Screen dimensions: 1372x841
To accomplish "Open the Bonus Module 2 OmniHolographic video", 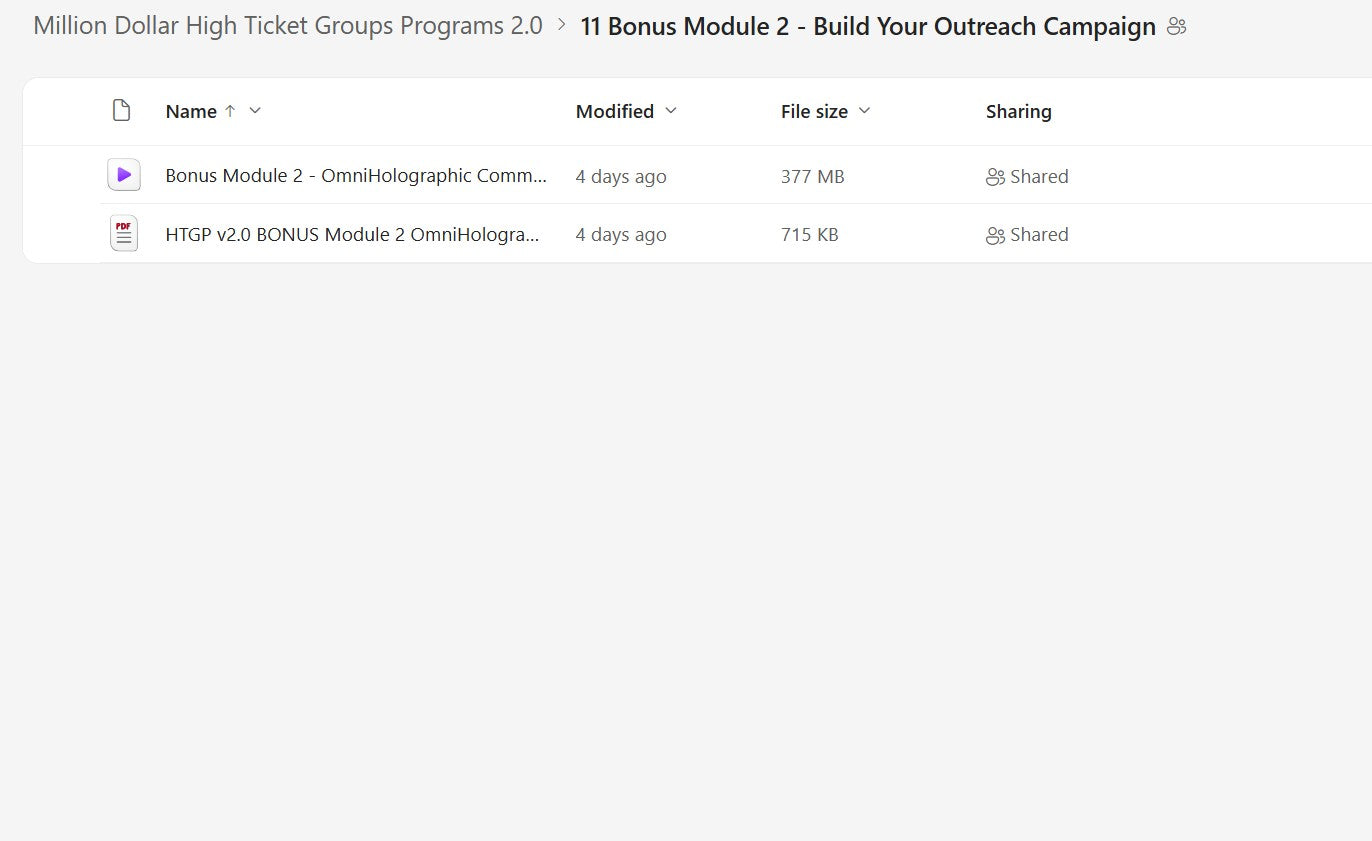I will click(x=356, y=176).
